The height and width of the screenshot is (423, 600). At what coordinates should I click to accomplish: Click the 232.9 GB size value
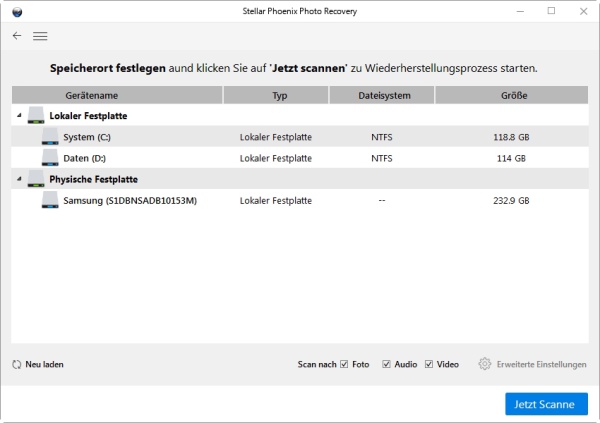point(511,201)
